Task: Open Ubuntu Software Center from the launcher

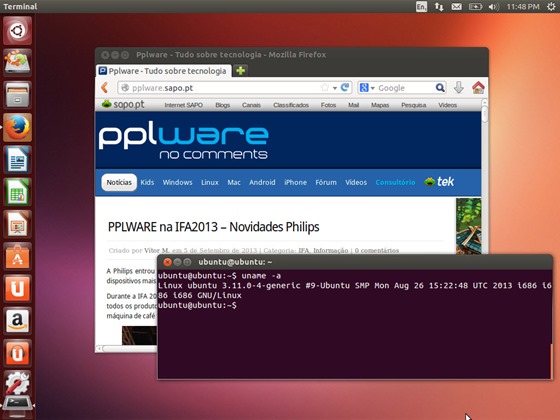Action: (18, 256)
